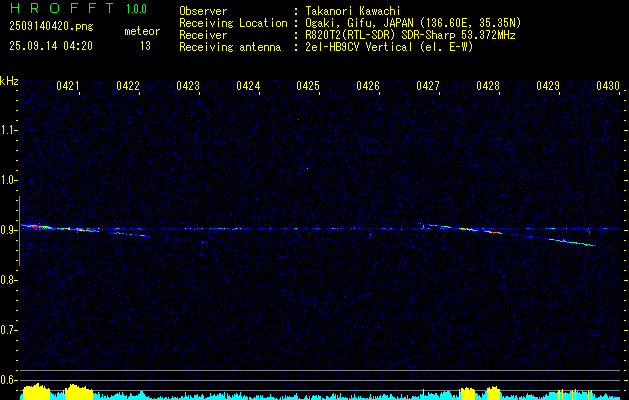Click the kHz unit label
Image resolution: width=629 pixels, height=400 pixels.
pos(9,81)
